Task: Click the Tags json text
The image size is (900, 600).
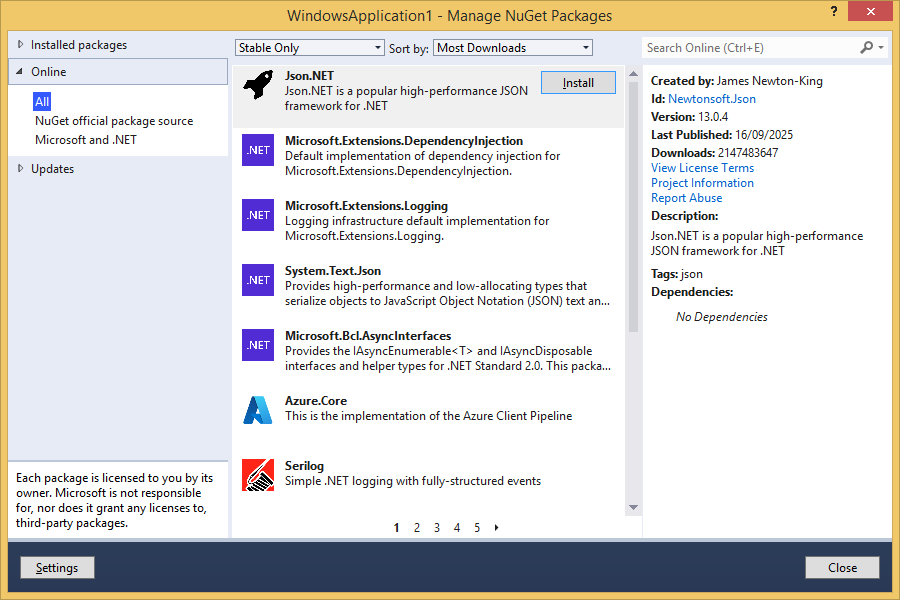Action: coord(677,274)
